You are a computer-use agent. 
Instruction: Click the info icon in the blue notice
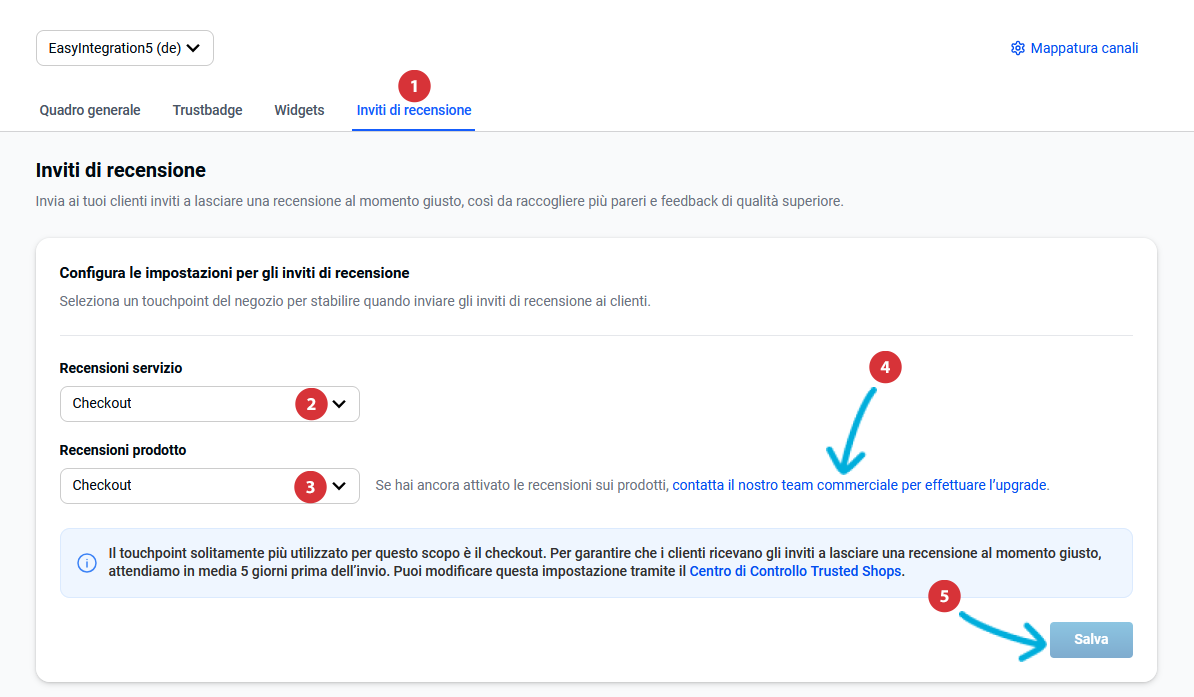pyautogui.click(x=87, y=562)
